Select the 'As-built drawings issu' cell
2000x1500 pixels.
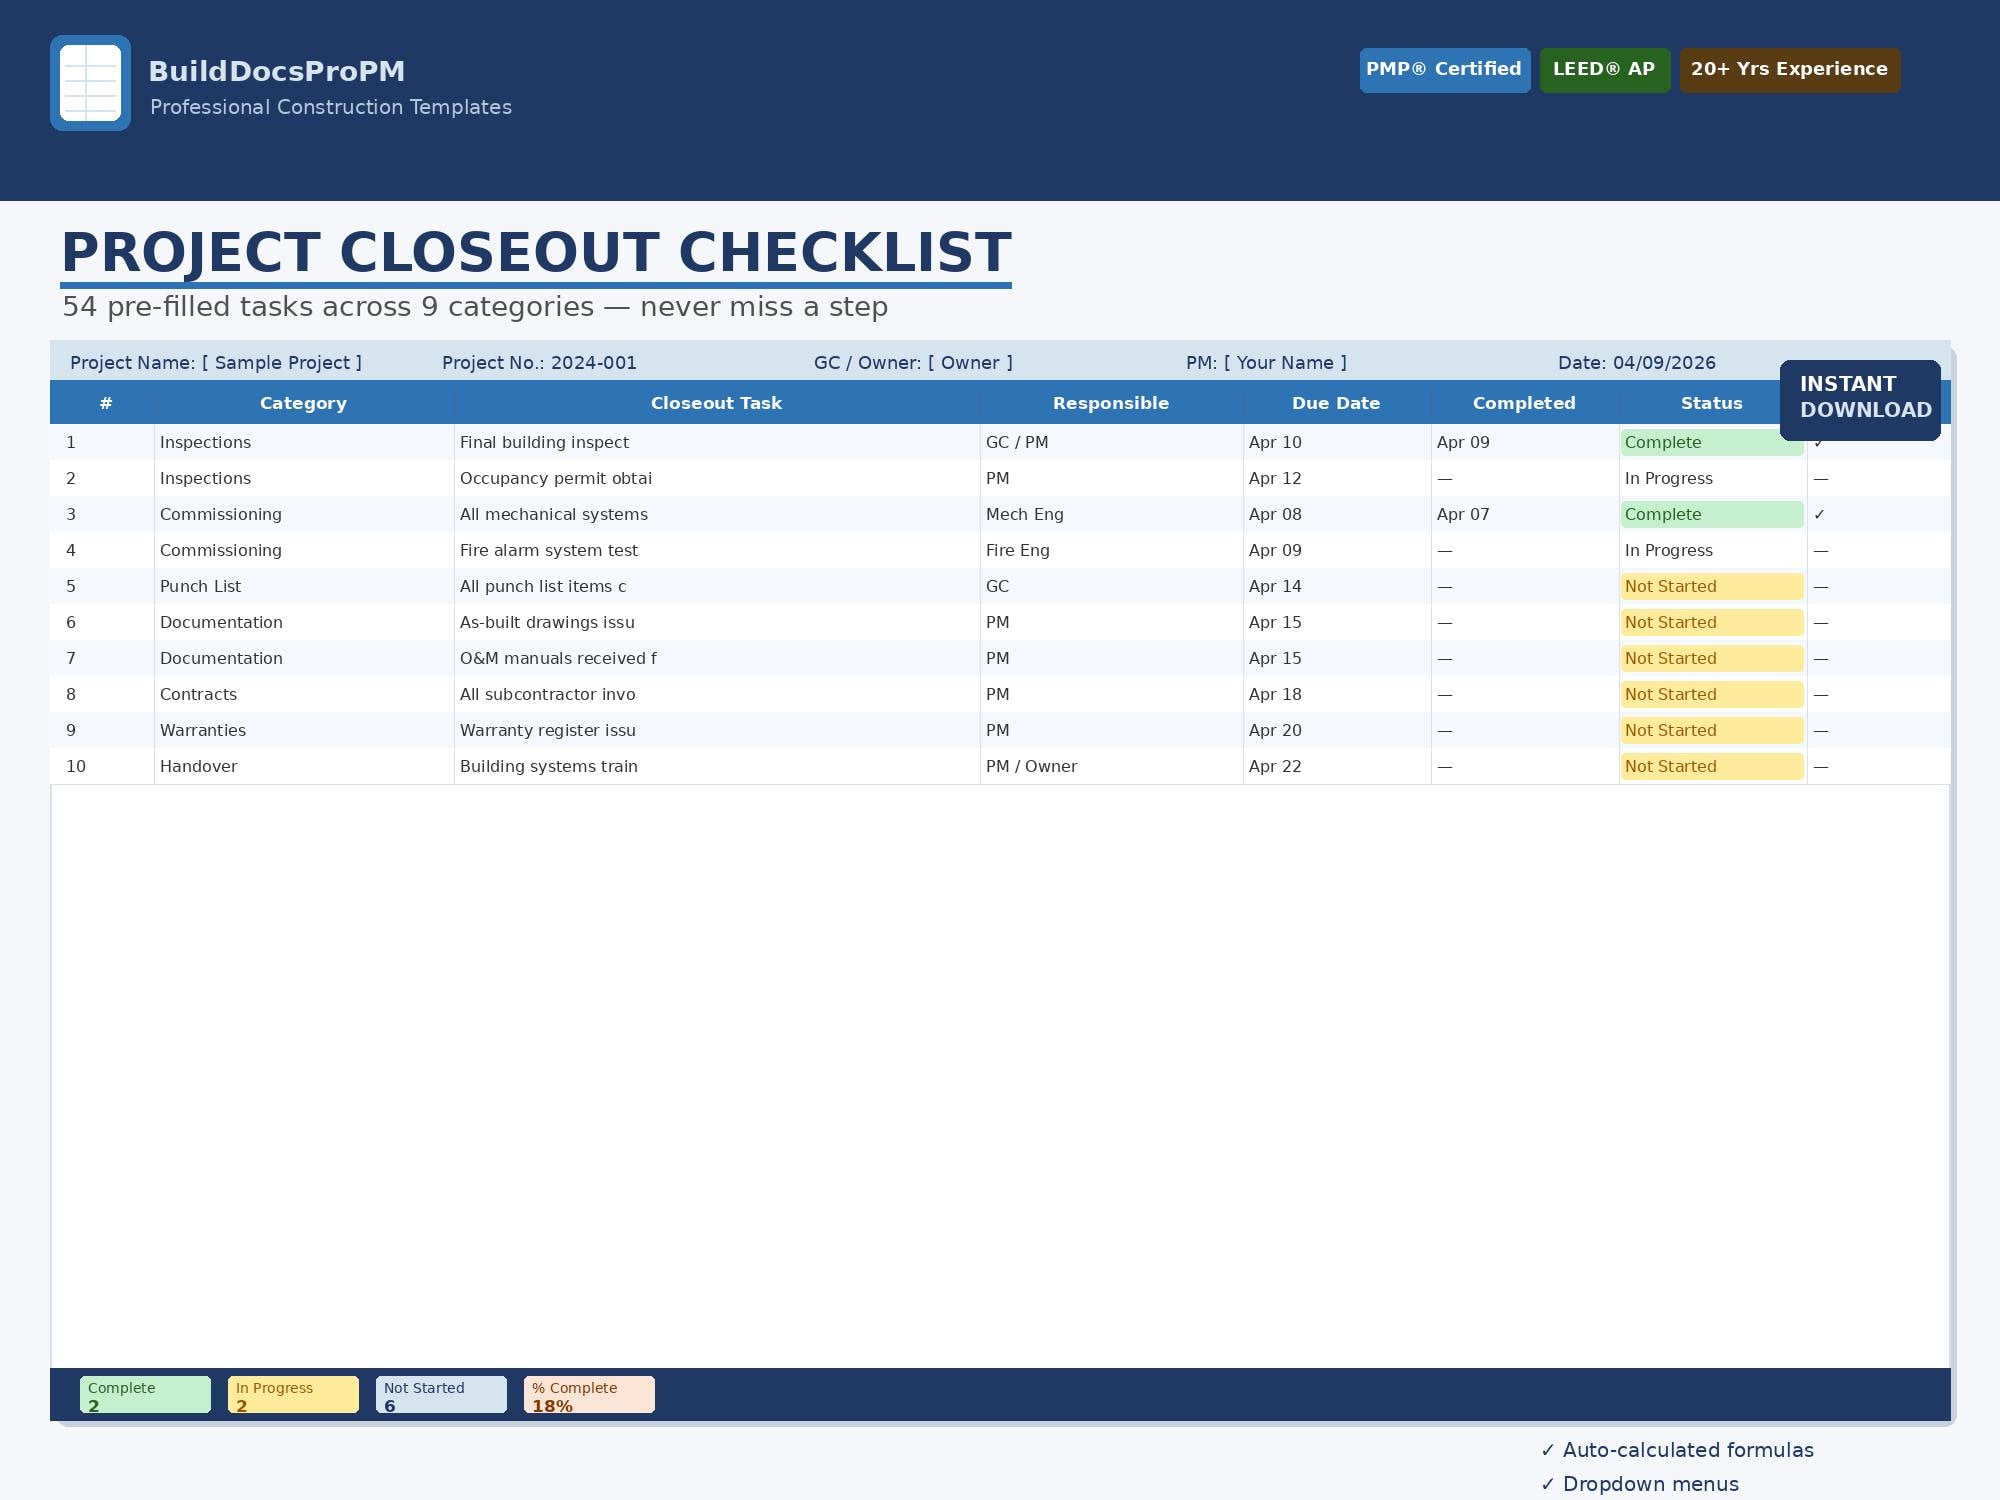pyautogui.click(x=717, y=622)
